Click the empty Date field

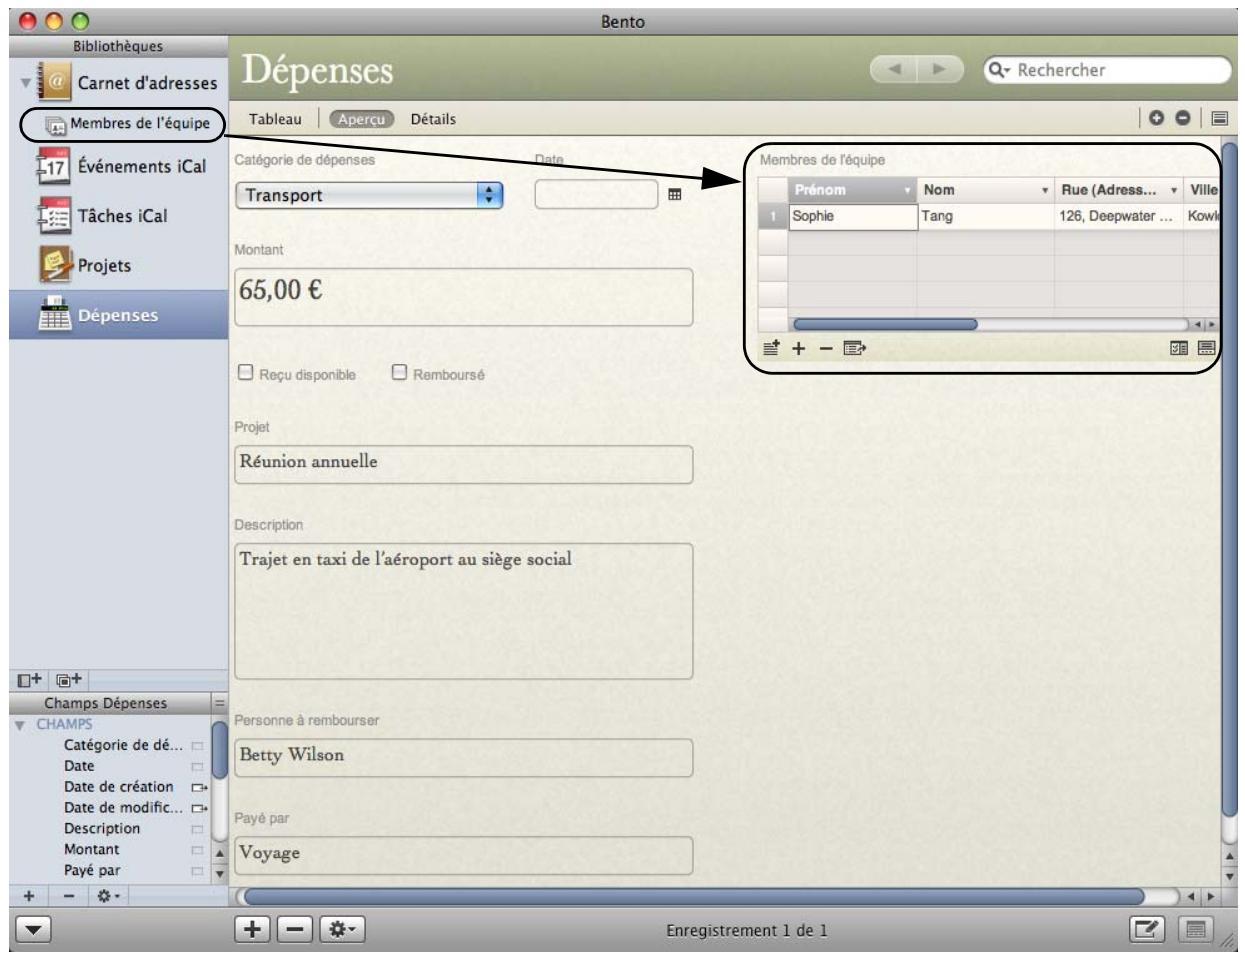(x=596, y=195)
